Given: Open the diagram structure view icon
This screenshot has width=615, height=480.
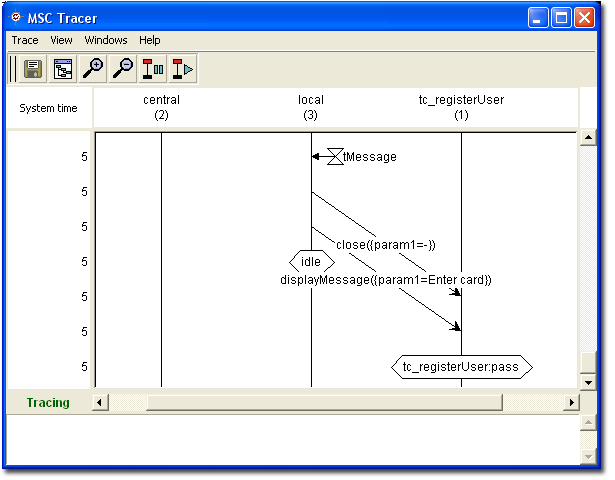Looking at the screenshot, I should pyautogui.click(x=63, y=69).
